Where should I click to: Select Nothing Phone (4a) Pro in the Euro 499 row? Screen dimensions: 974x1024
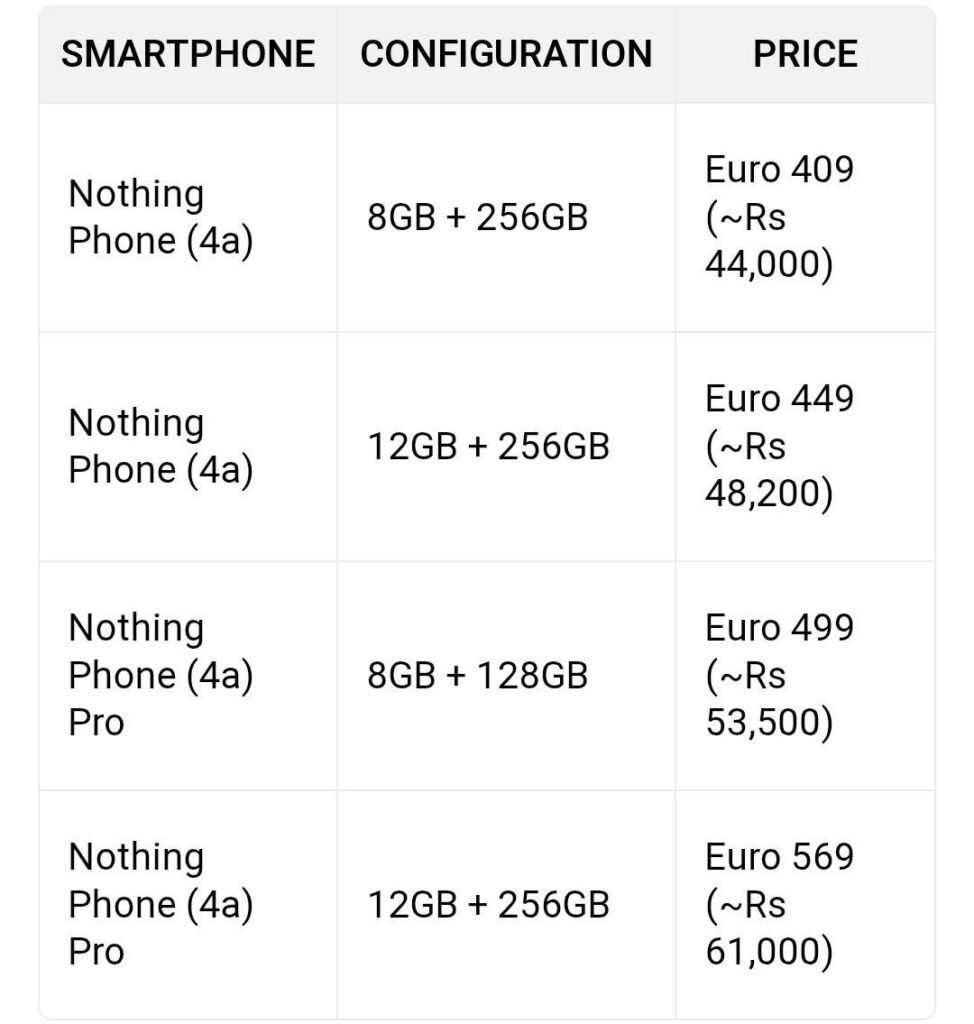[160, 676]
